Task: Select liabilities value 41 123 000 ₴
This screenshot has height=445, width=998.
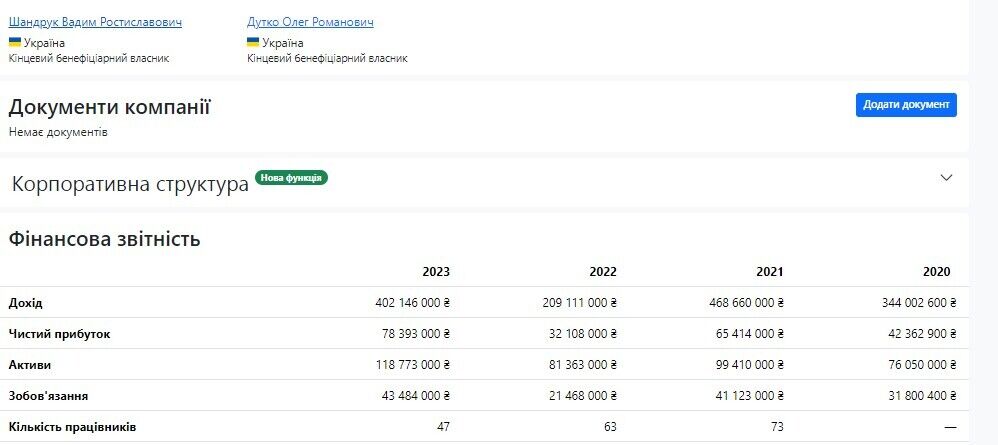Action: (749, 396)
